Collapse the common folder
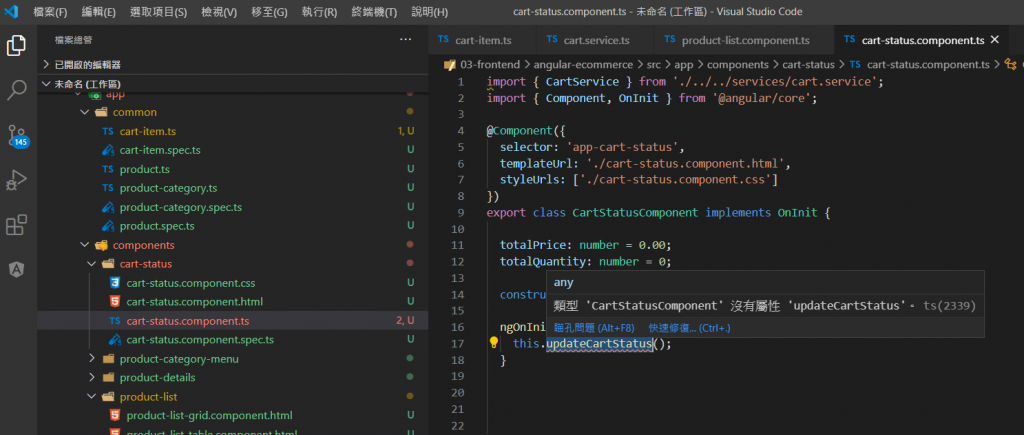Viewport: 1024px width, 435px height. tap(84, 112)
